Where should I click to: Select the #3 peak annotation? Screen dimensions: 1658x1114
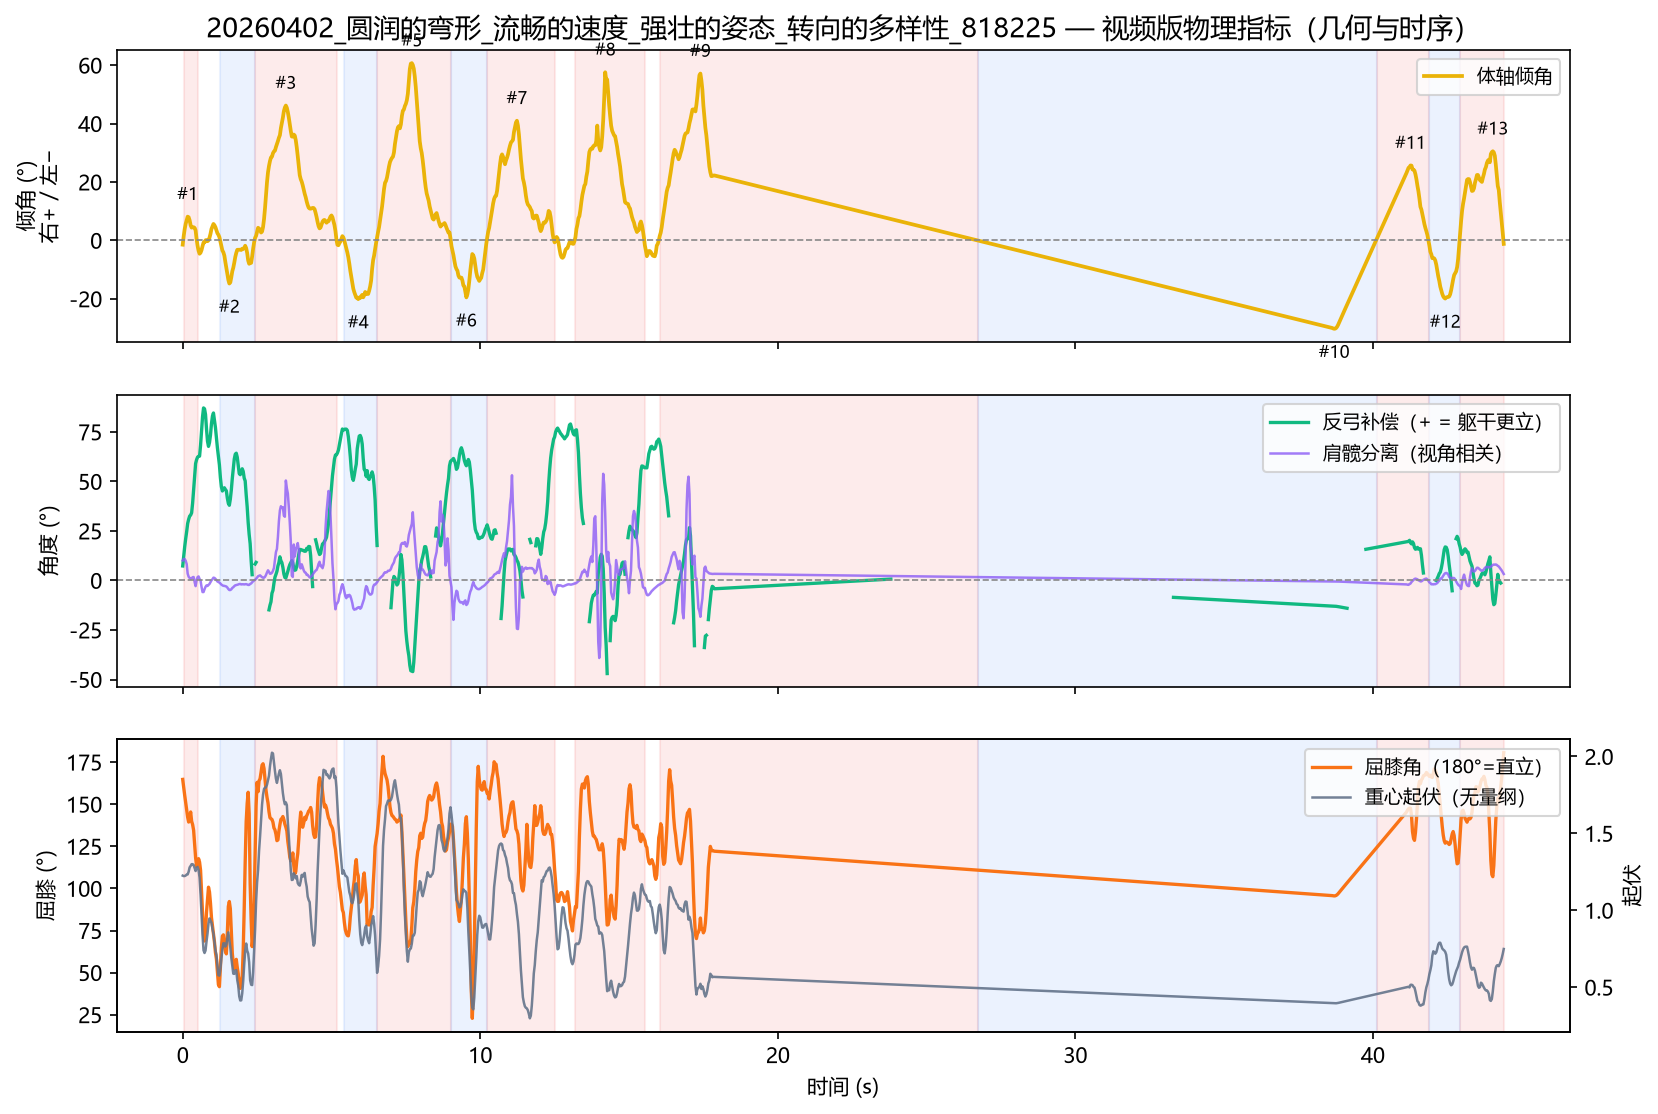click(285, 83)
